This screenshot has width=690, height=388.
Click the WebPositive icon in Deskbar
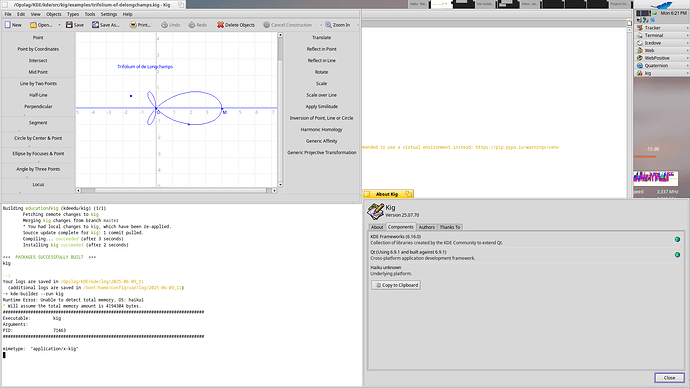point(640,58)
